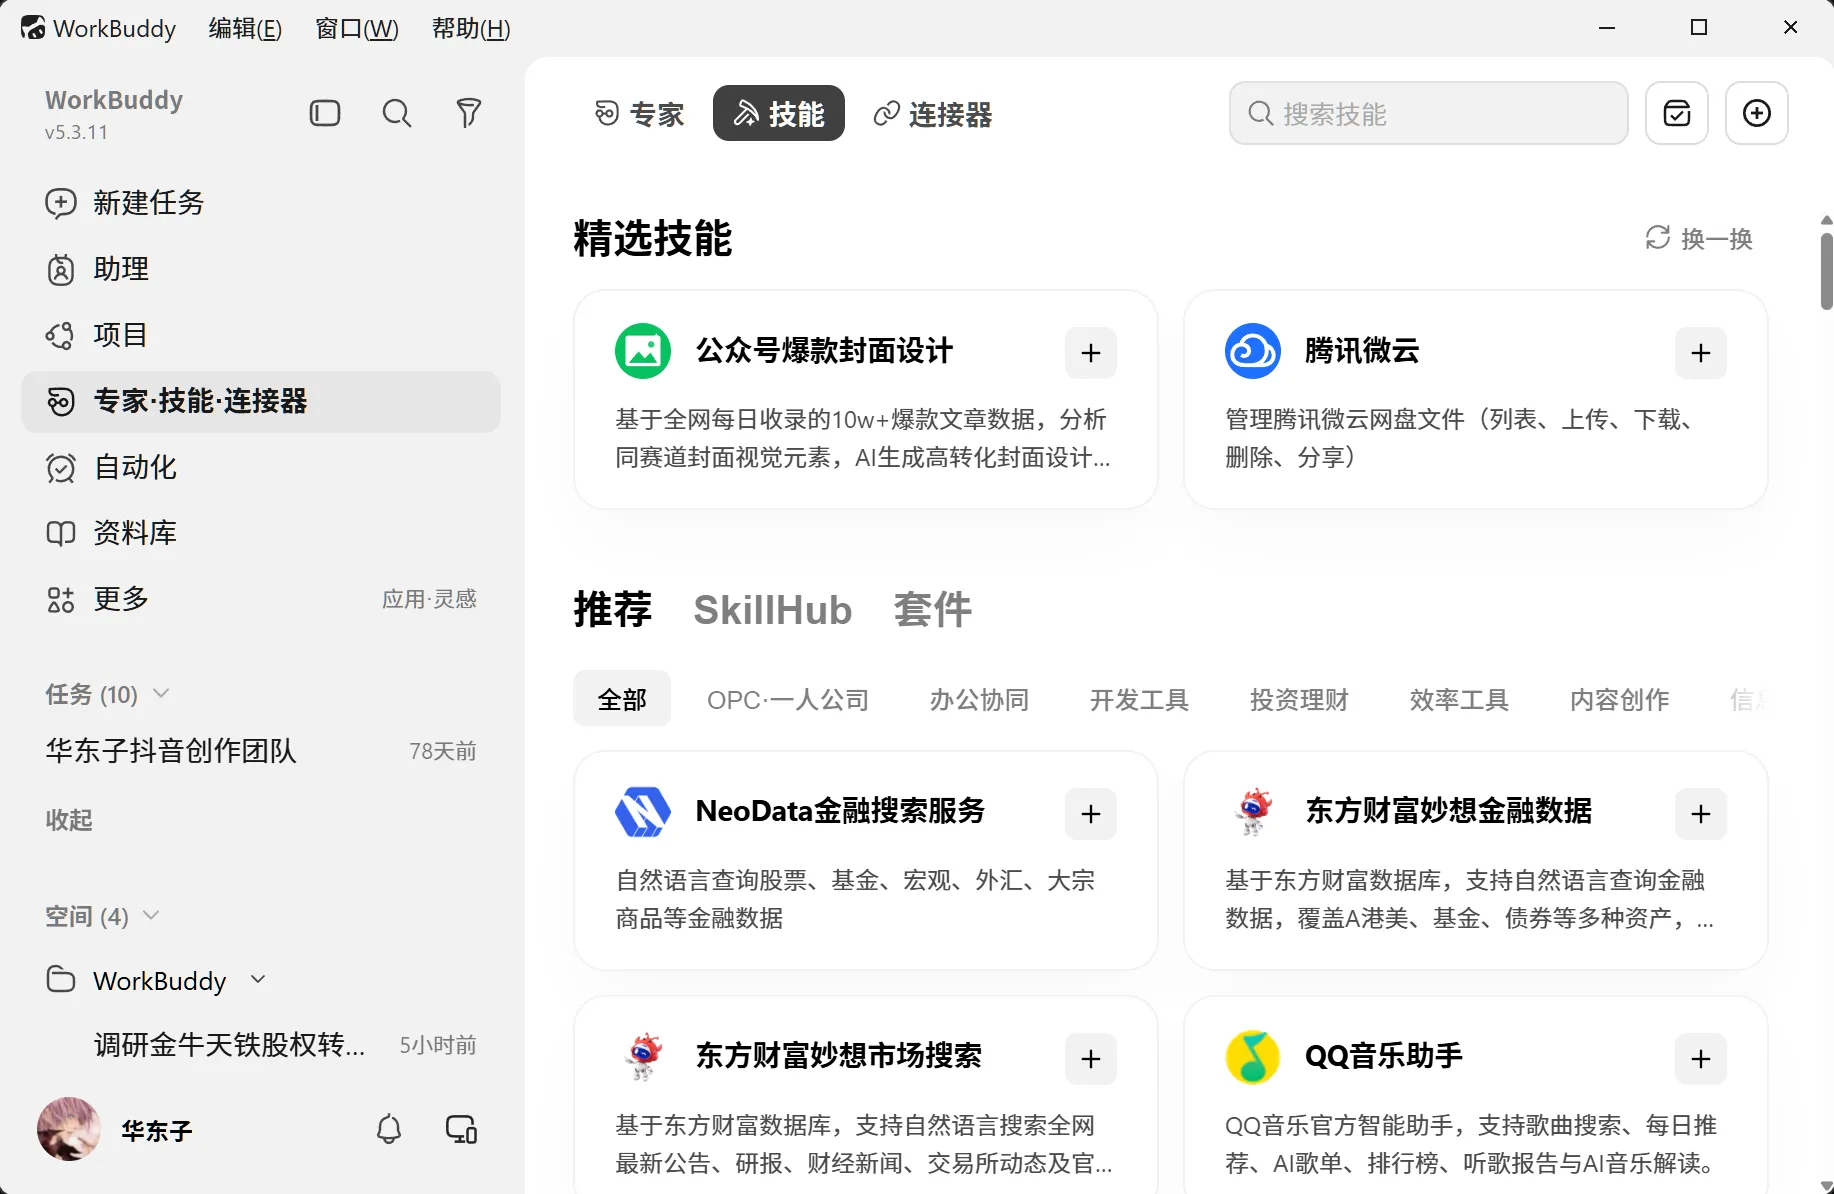Filter by 投资理财 category
This screenshot has height=1194, width=1834.
click(1299, 699)
